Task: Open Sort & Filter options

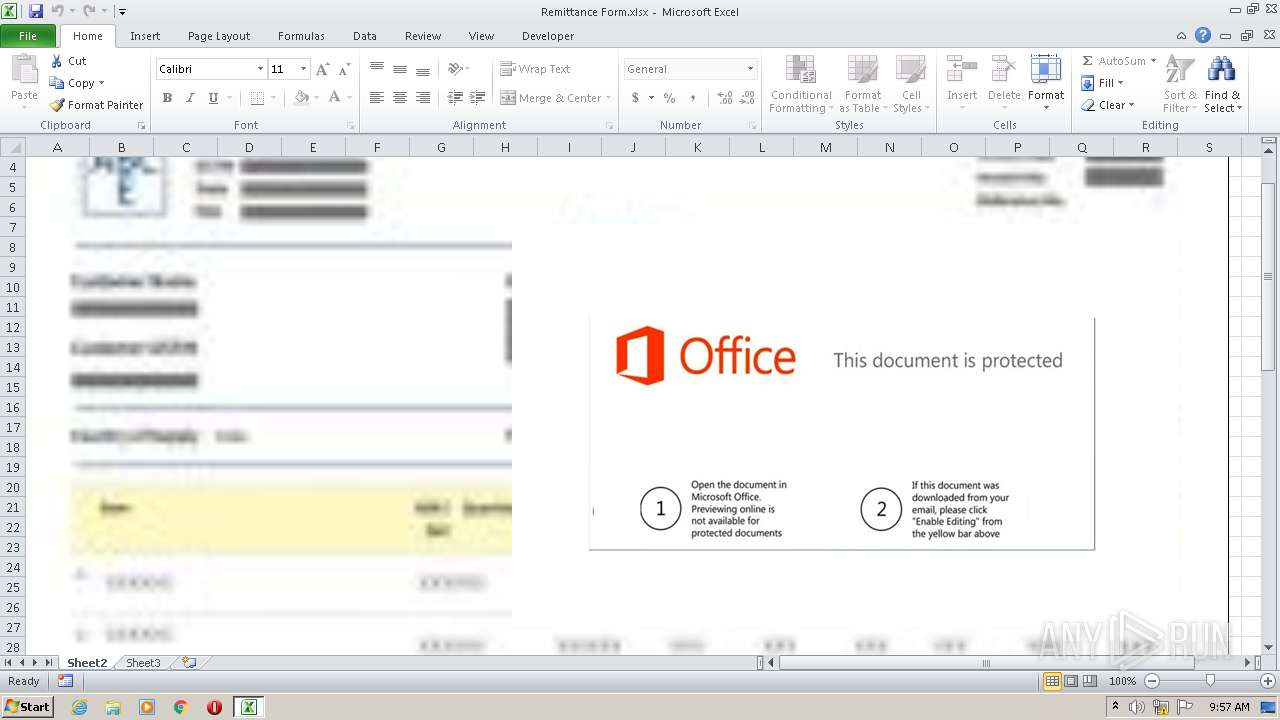Action: coord(1180,85)
